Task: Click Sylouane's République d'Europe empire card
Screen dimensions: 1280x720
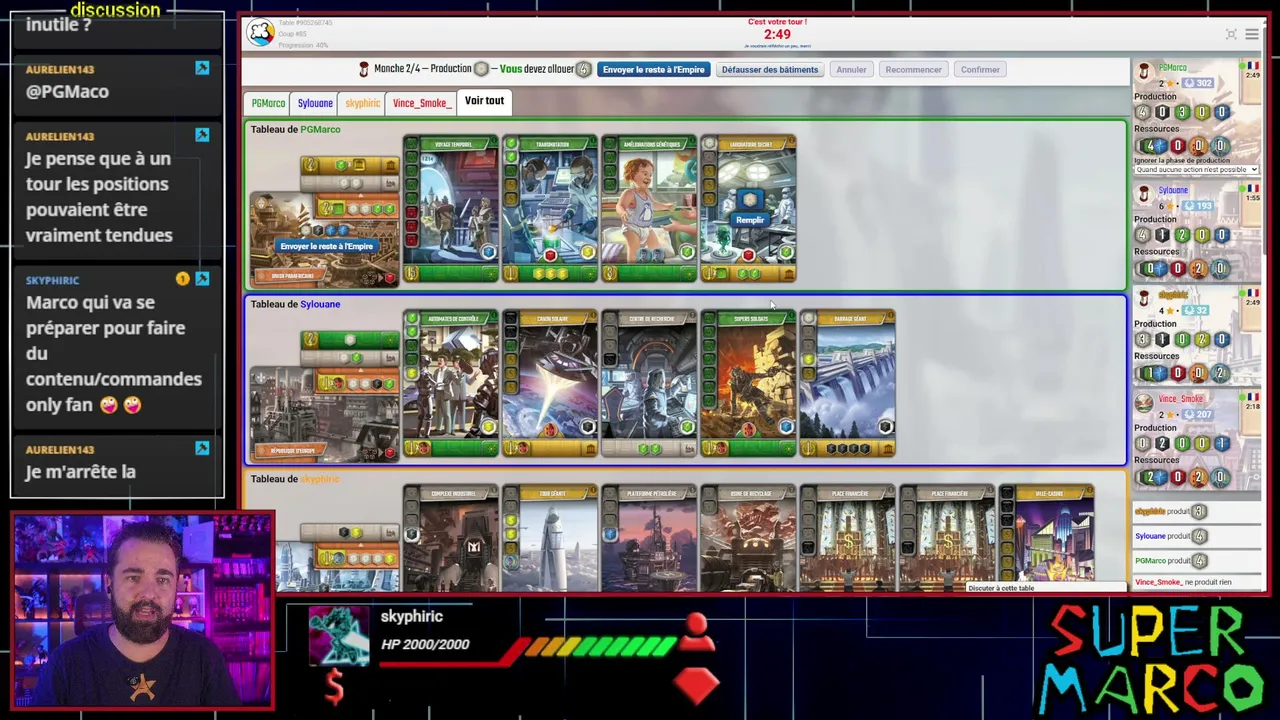Action: point(325,413)
